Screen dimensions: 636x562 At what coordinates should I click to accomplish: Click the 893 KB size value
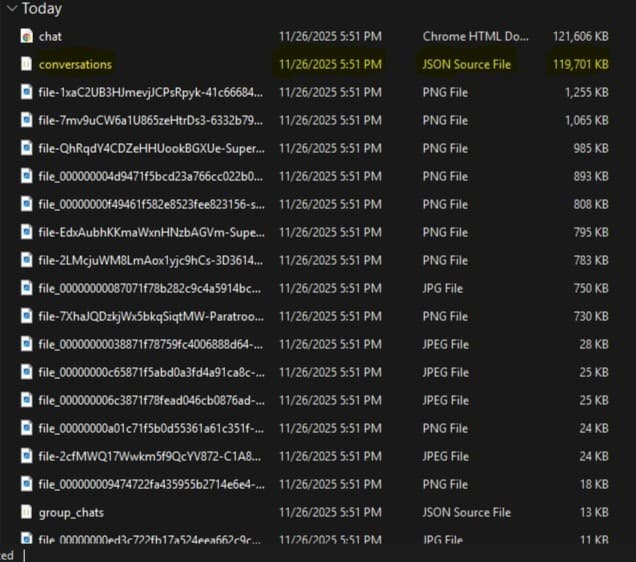[x=591, y=176]
